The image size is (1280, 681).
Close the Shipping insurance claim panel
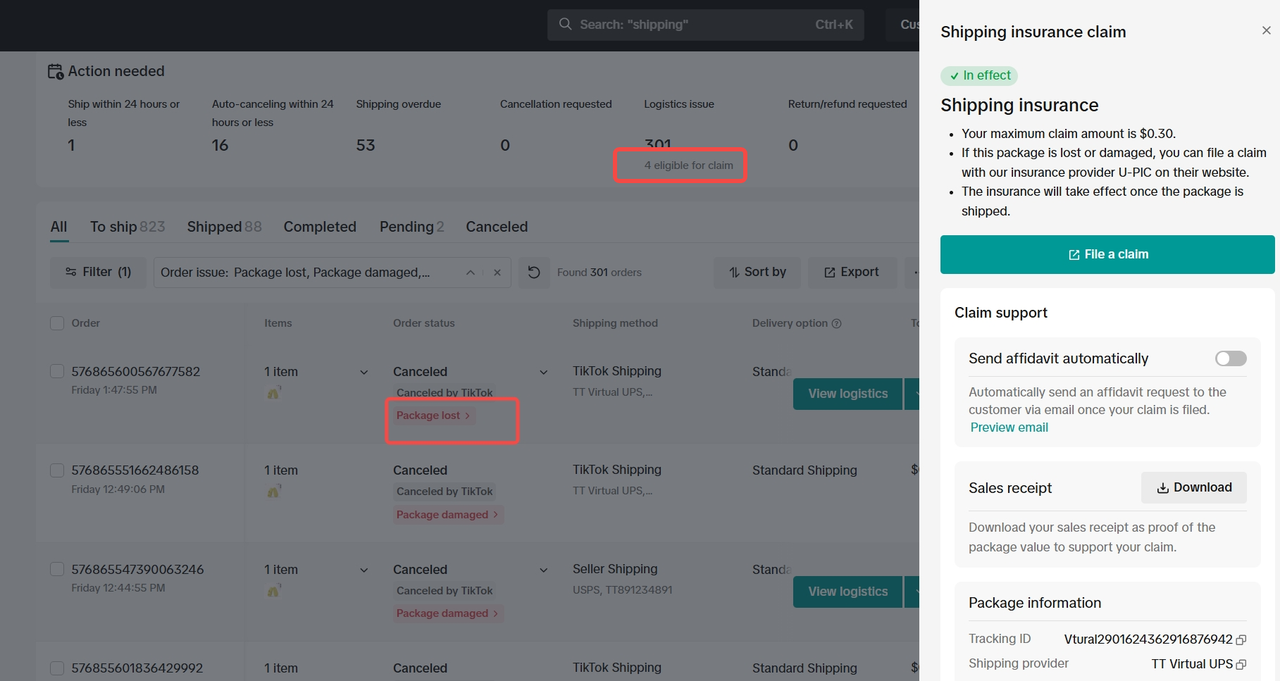point(1266,32)
